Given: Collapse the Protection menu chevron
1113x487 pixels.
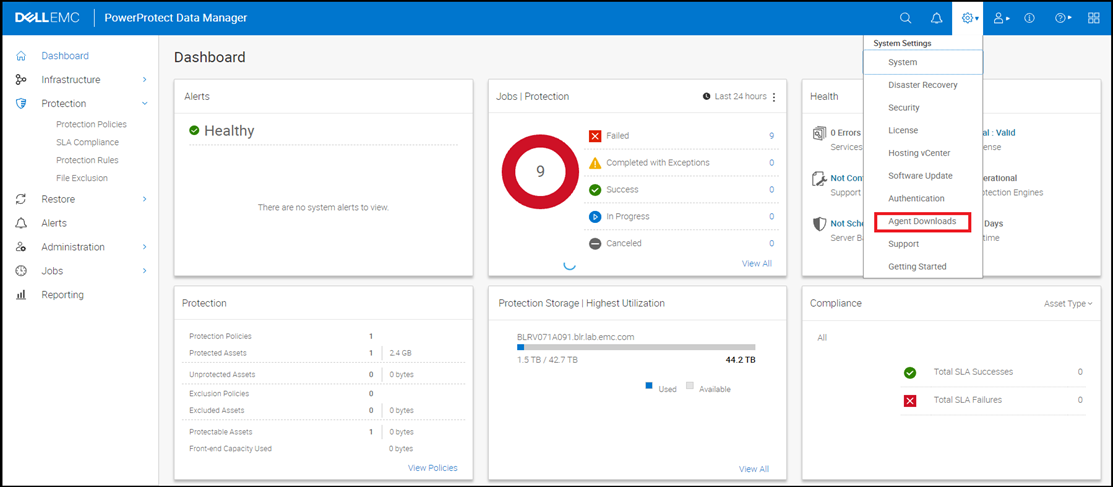Looking at the screenshot, I should (144, 103).
